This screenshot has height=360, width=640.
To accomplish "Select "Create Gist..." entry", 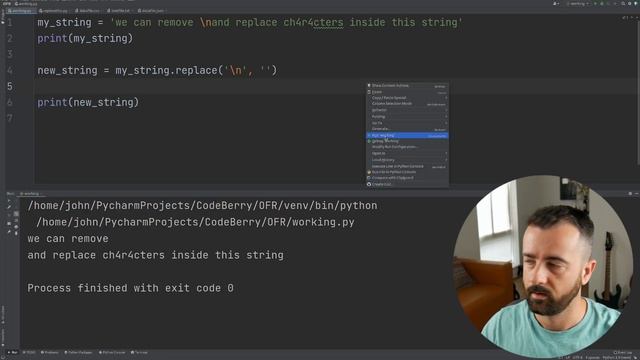I will click(x=407, y=184).
